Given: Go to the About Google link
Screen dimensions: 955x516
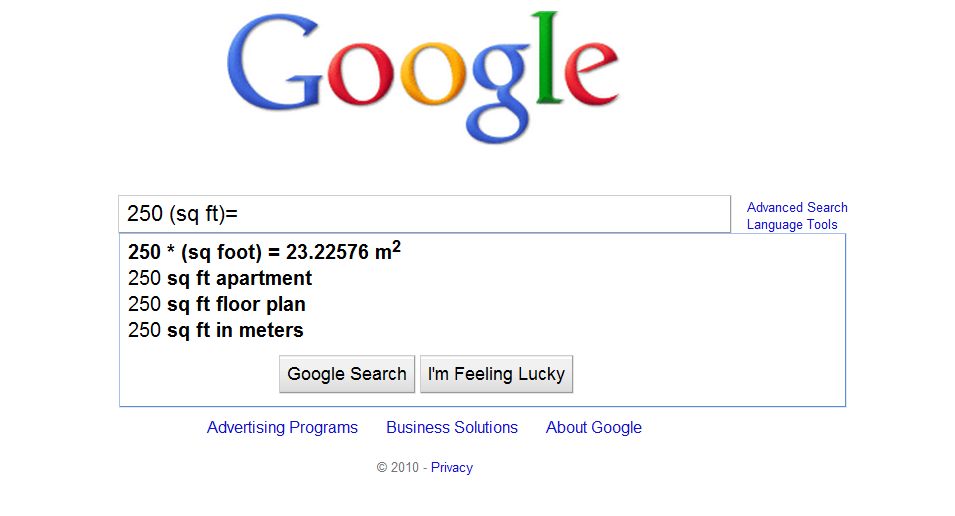Looking at the screenshot, I should click(x=594, y=428).
